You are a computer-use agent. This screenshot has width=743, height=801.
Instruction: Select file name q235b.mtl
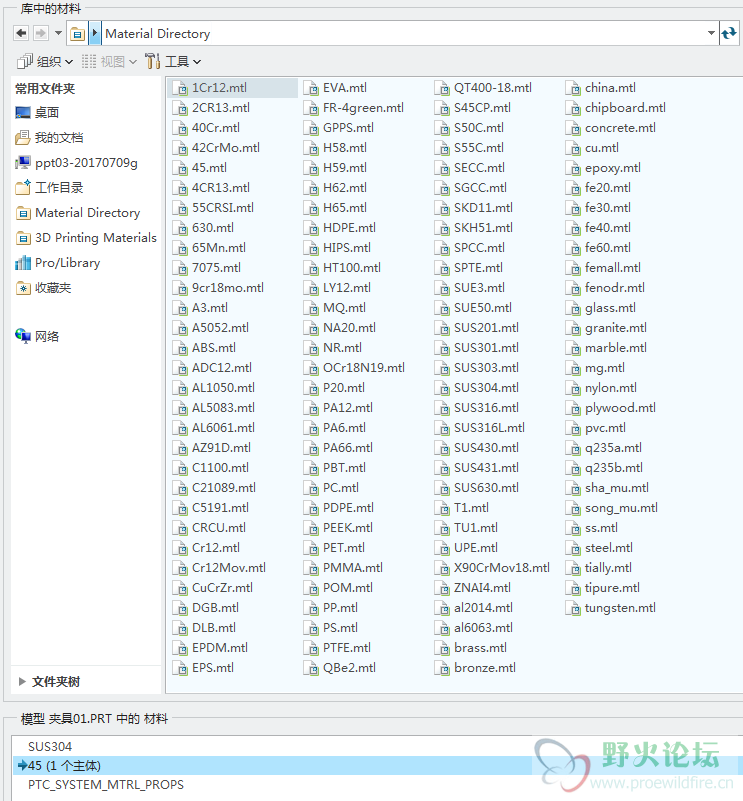click(614, 468)
